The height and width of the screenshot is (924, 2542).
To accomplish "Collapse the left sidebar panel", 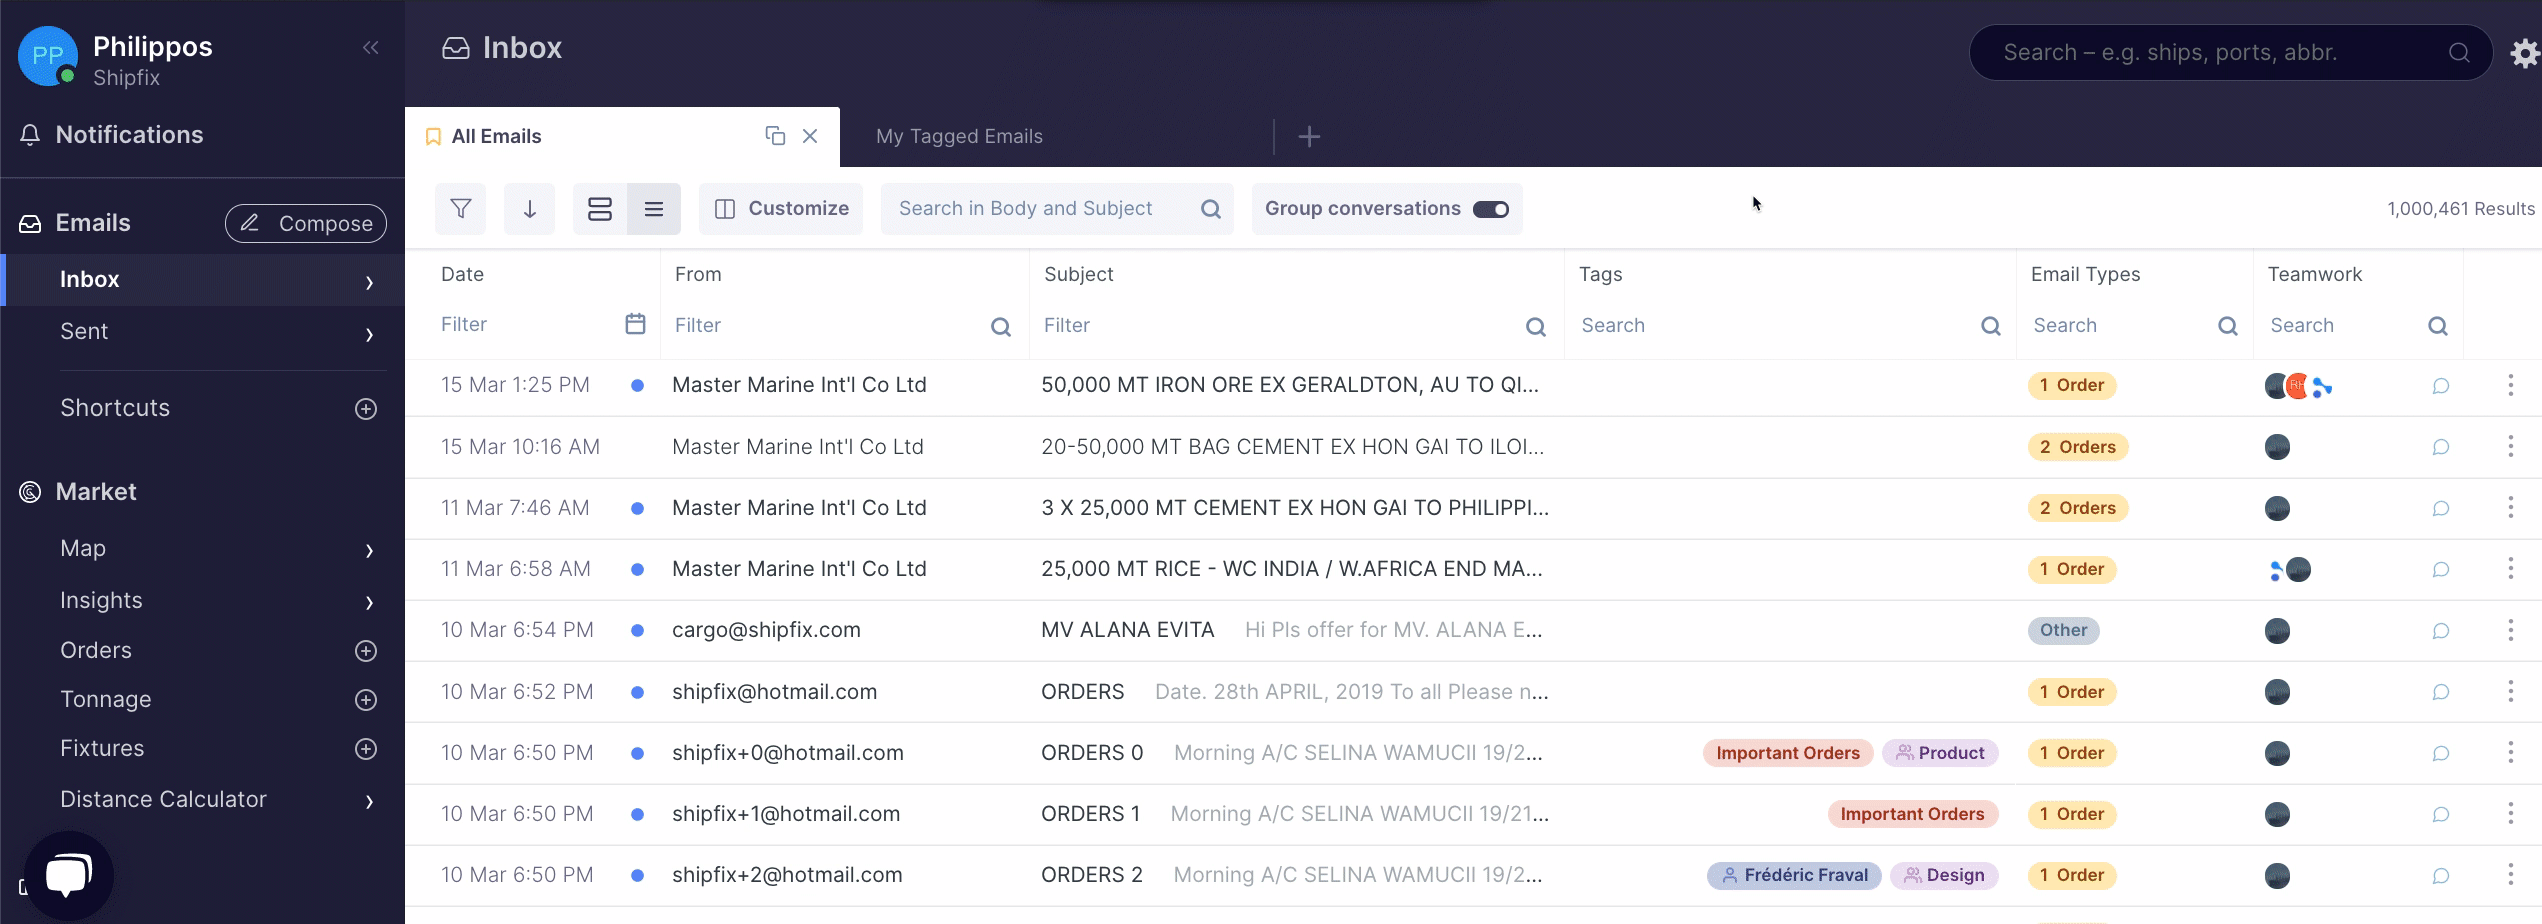I will pos(371,48).
